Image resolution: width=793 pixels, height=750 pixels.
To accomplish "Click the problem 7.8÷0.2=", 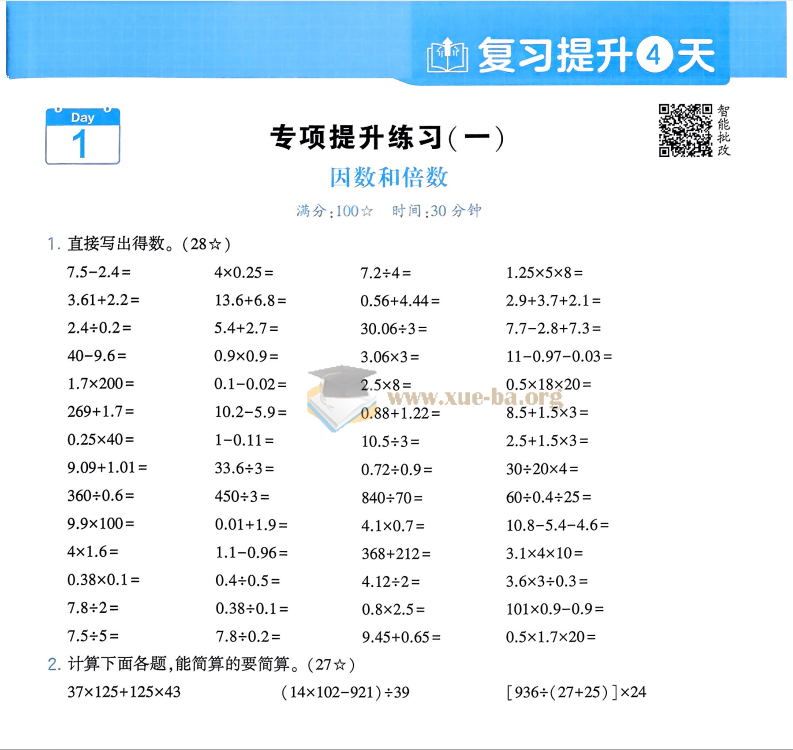I will pos(247,636).
